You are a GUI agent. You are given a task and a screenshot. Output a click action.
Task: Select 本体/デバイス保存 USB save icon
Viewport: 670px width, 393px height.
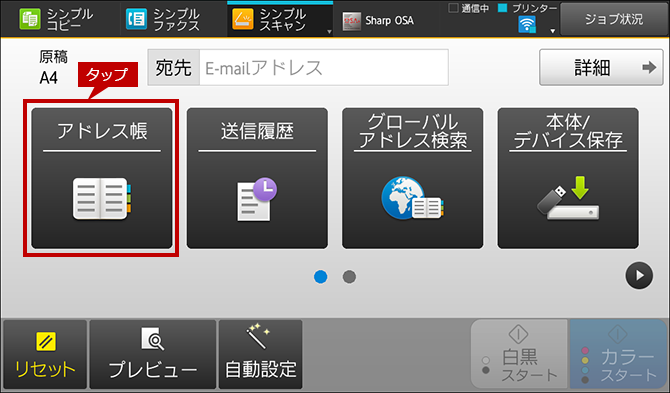point(568,198)
